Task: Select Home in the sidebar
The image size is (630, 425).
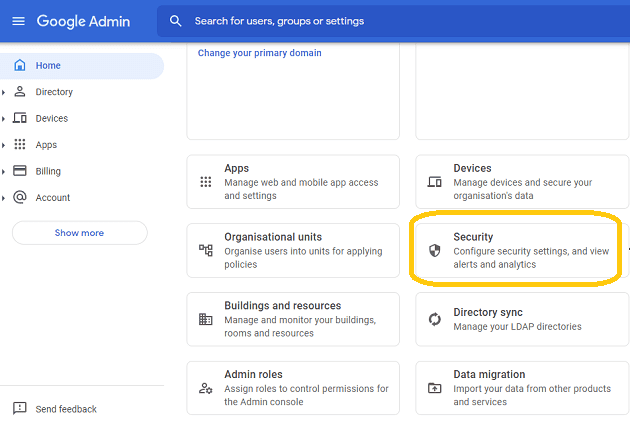Action: [x=82, y=65]
